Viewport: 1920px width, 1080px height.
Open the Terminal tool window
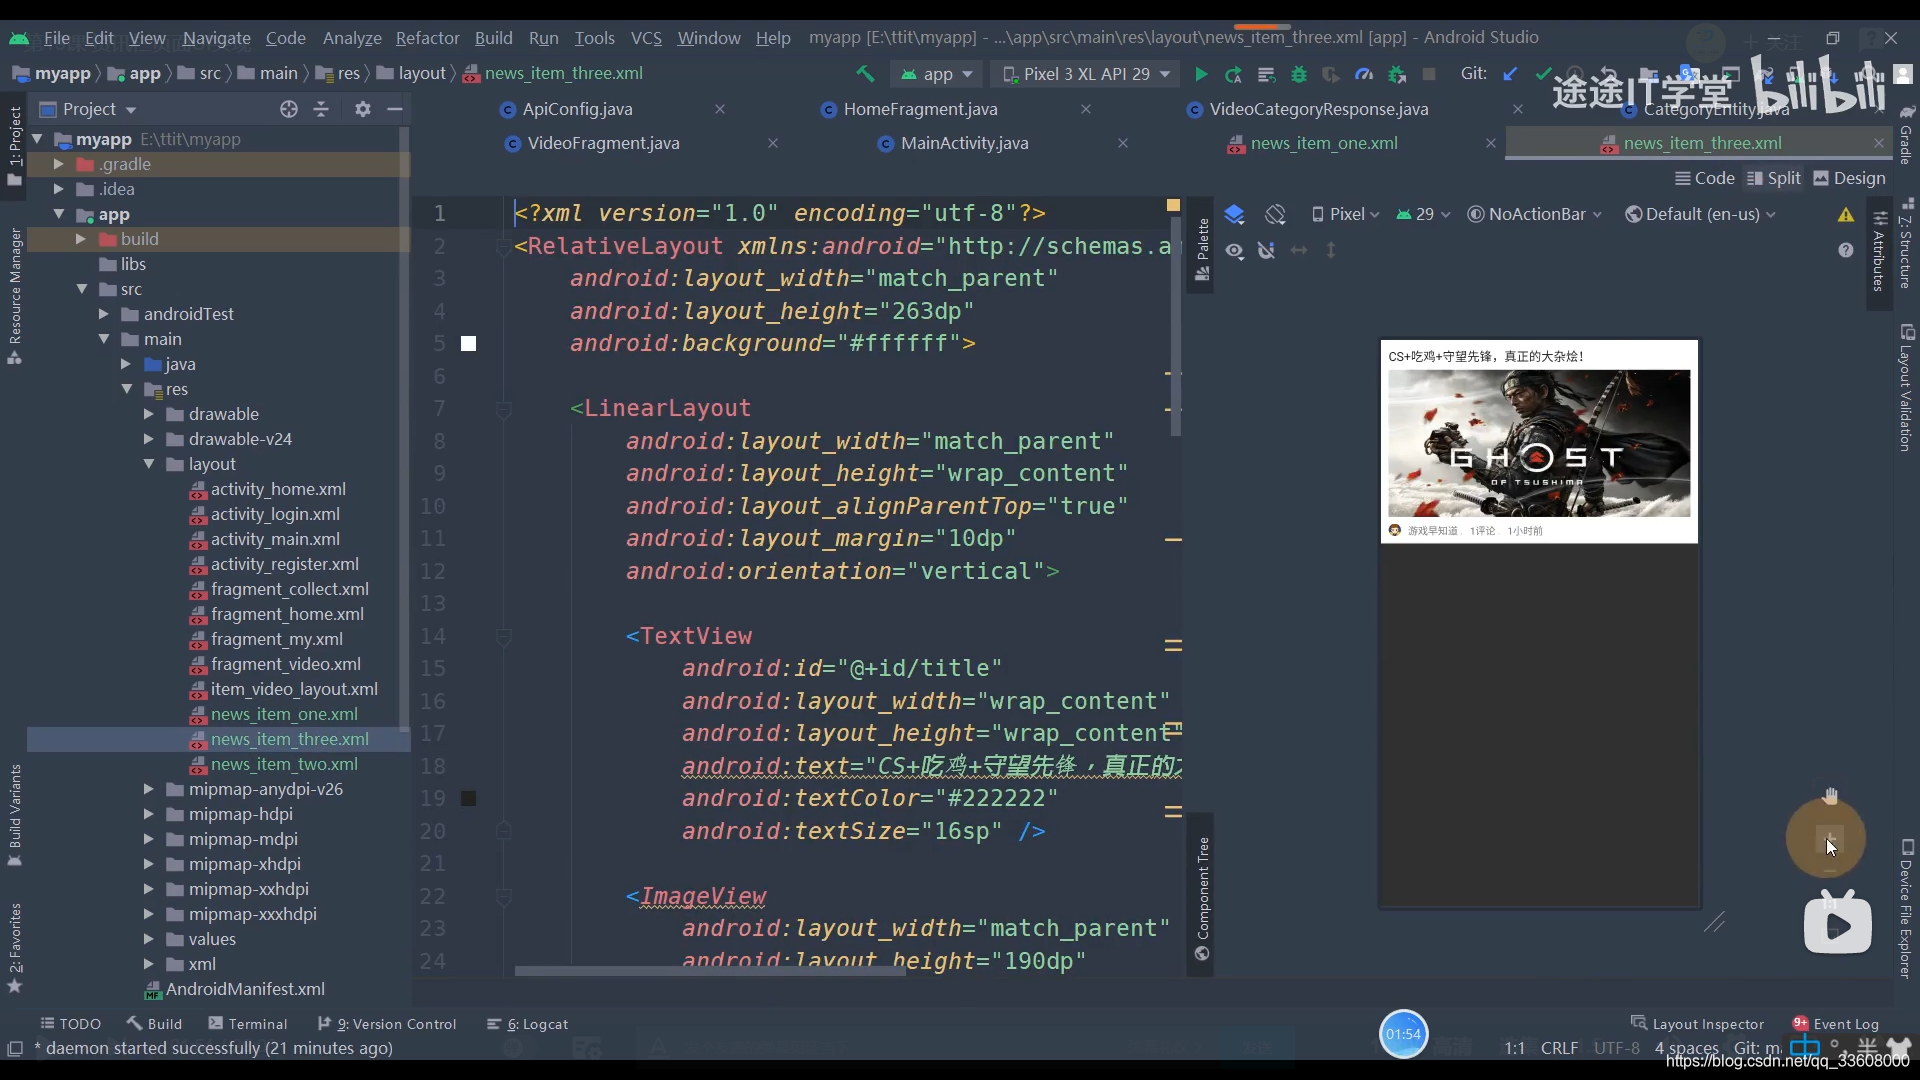coord(247,1024)
